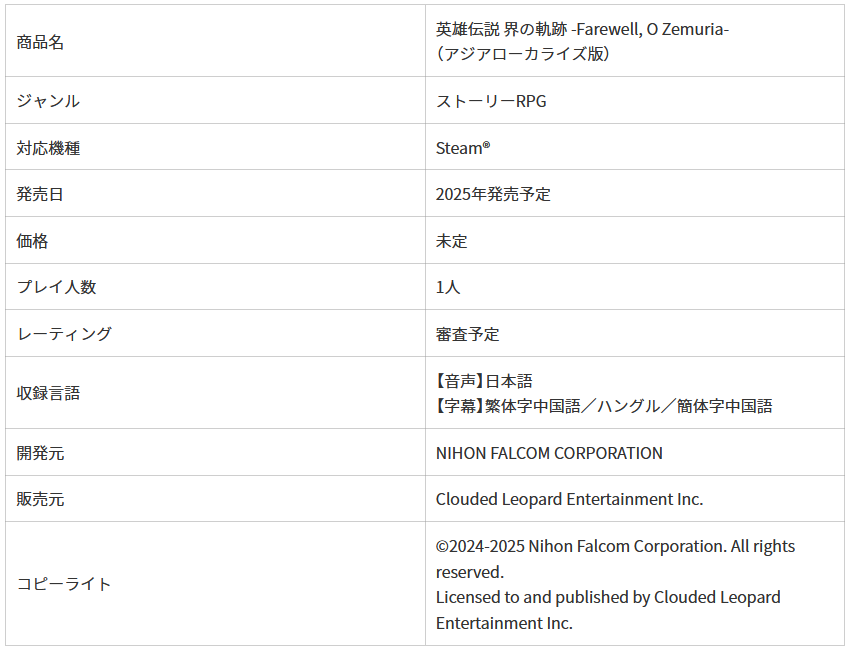Click the 発売日 row label
This screenshot has height=654, width=858.
(40, 194)
